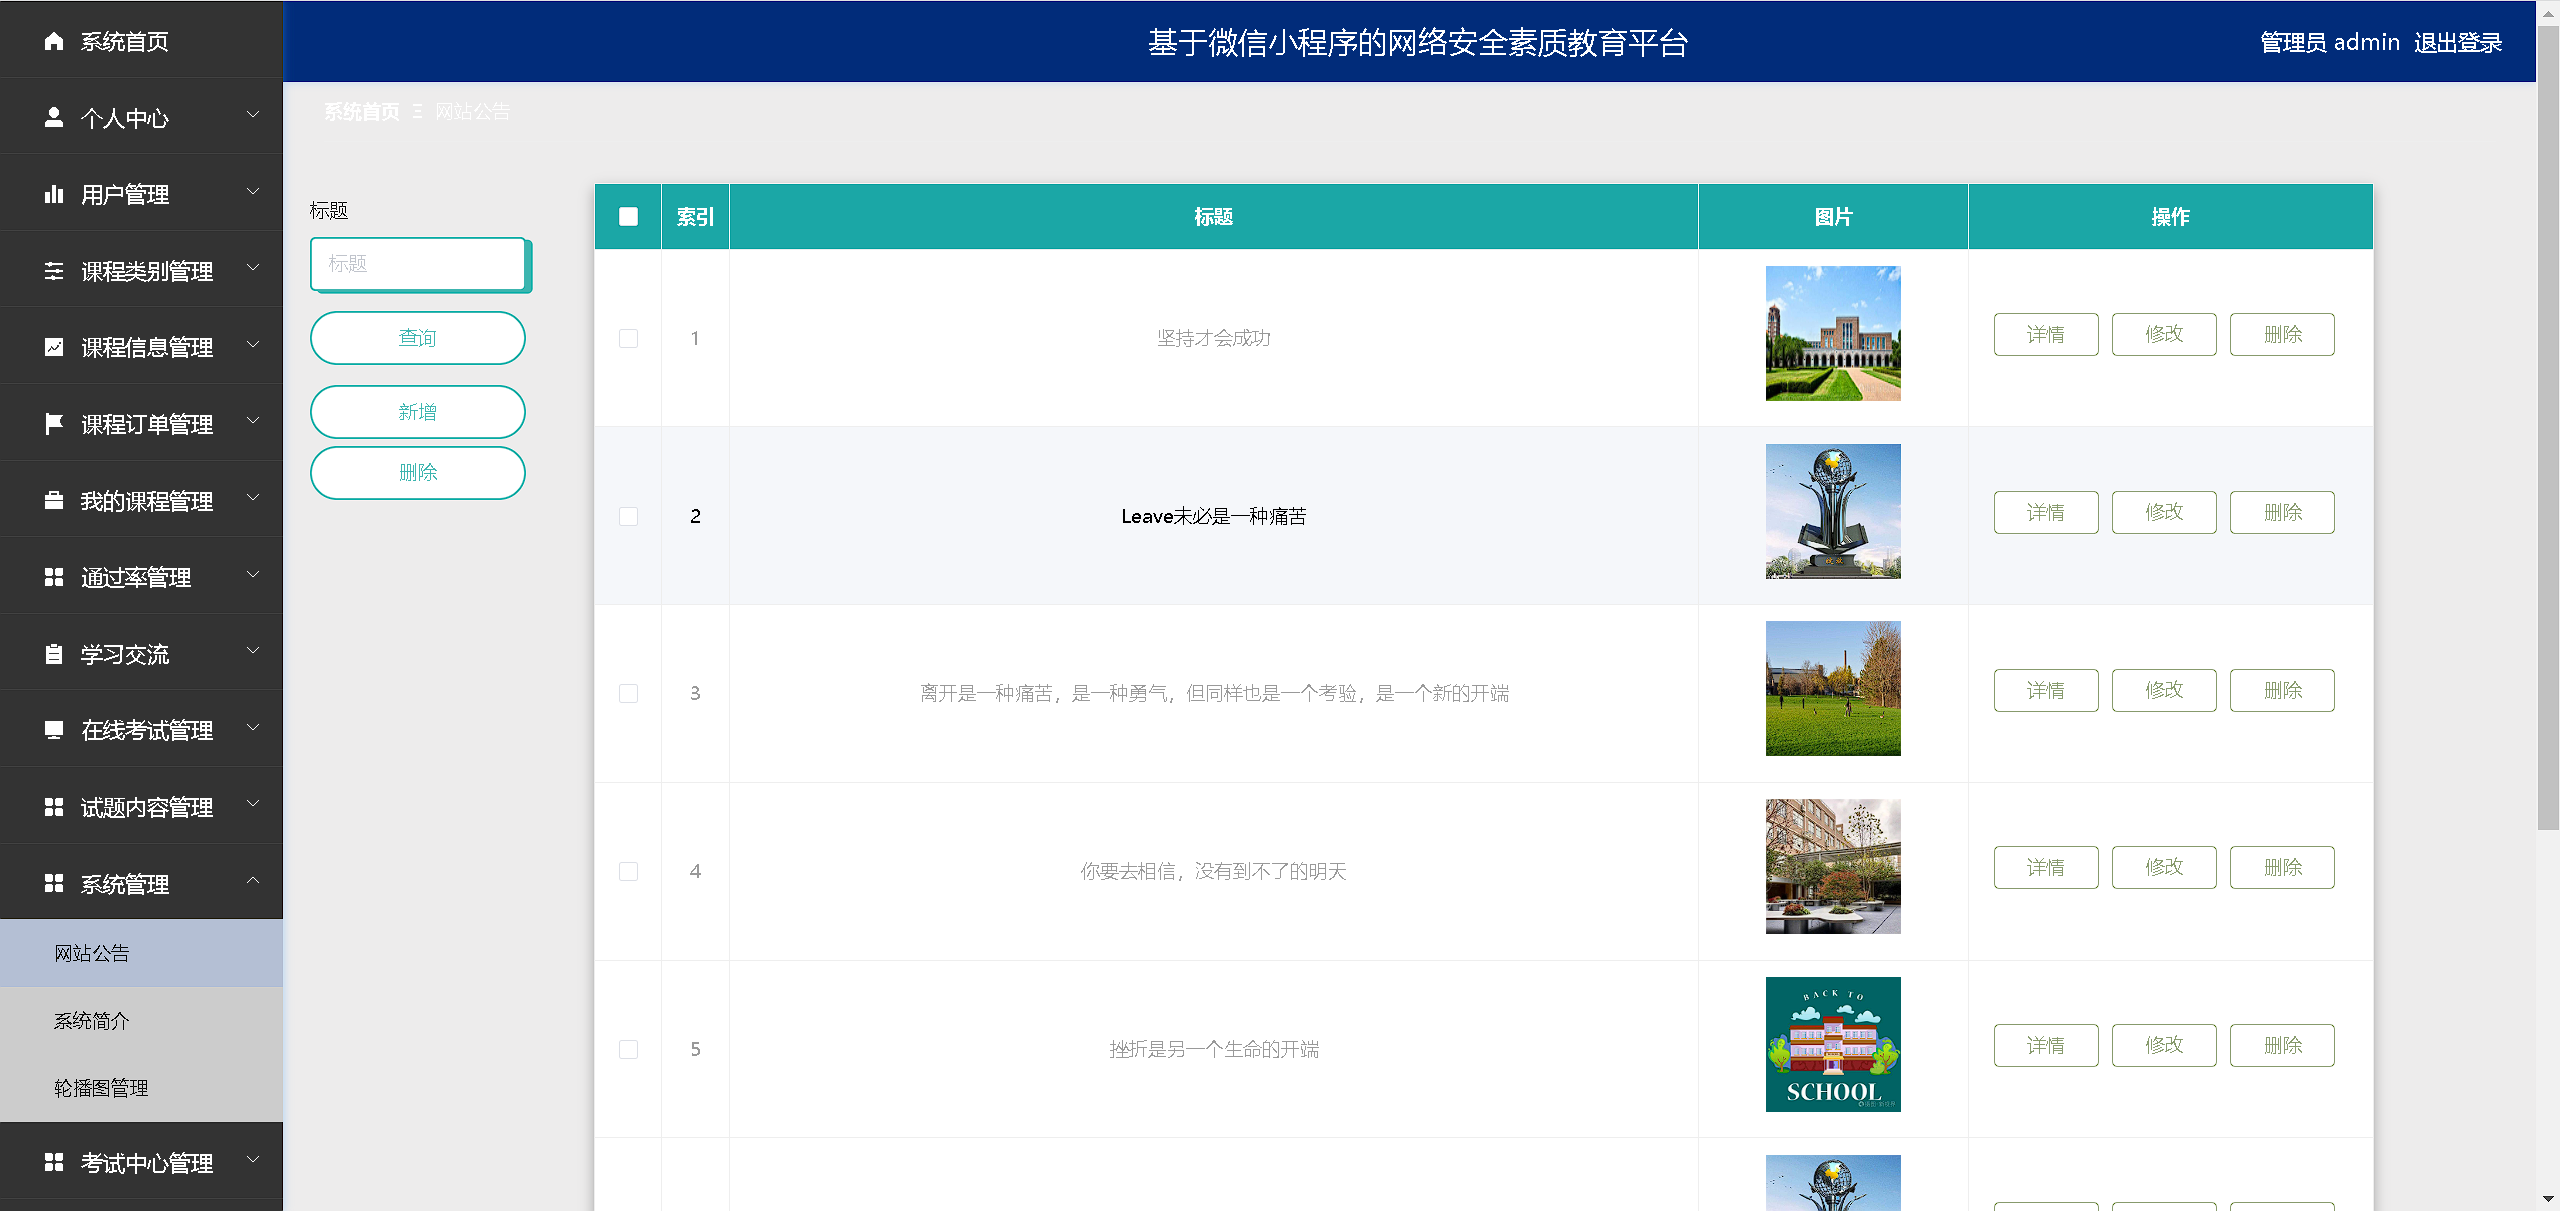Viewport: 2560px width, 1211px height.
Task: Check the row 3 checkbox
Action: (x=628, y=693)
